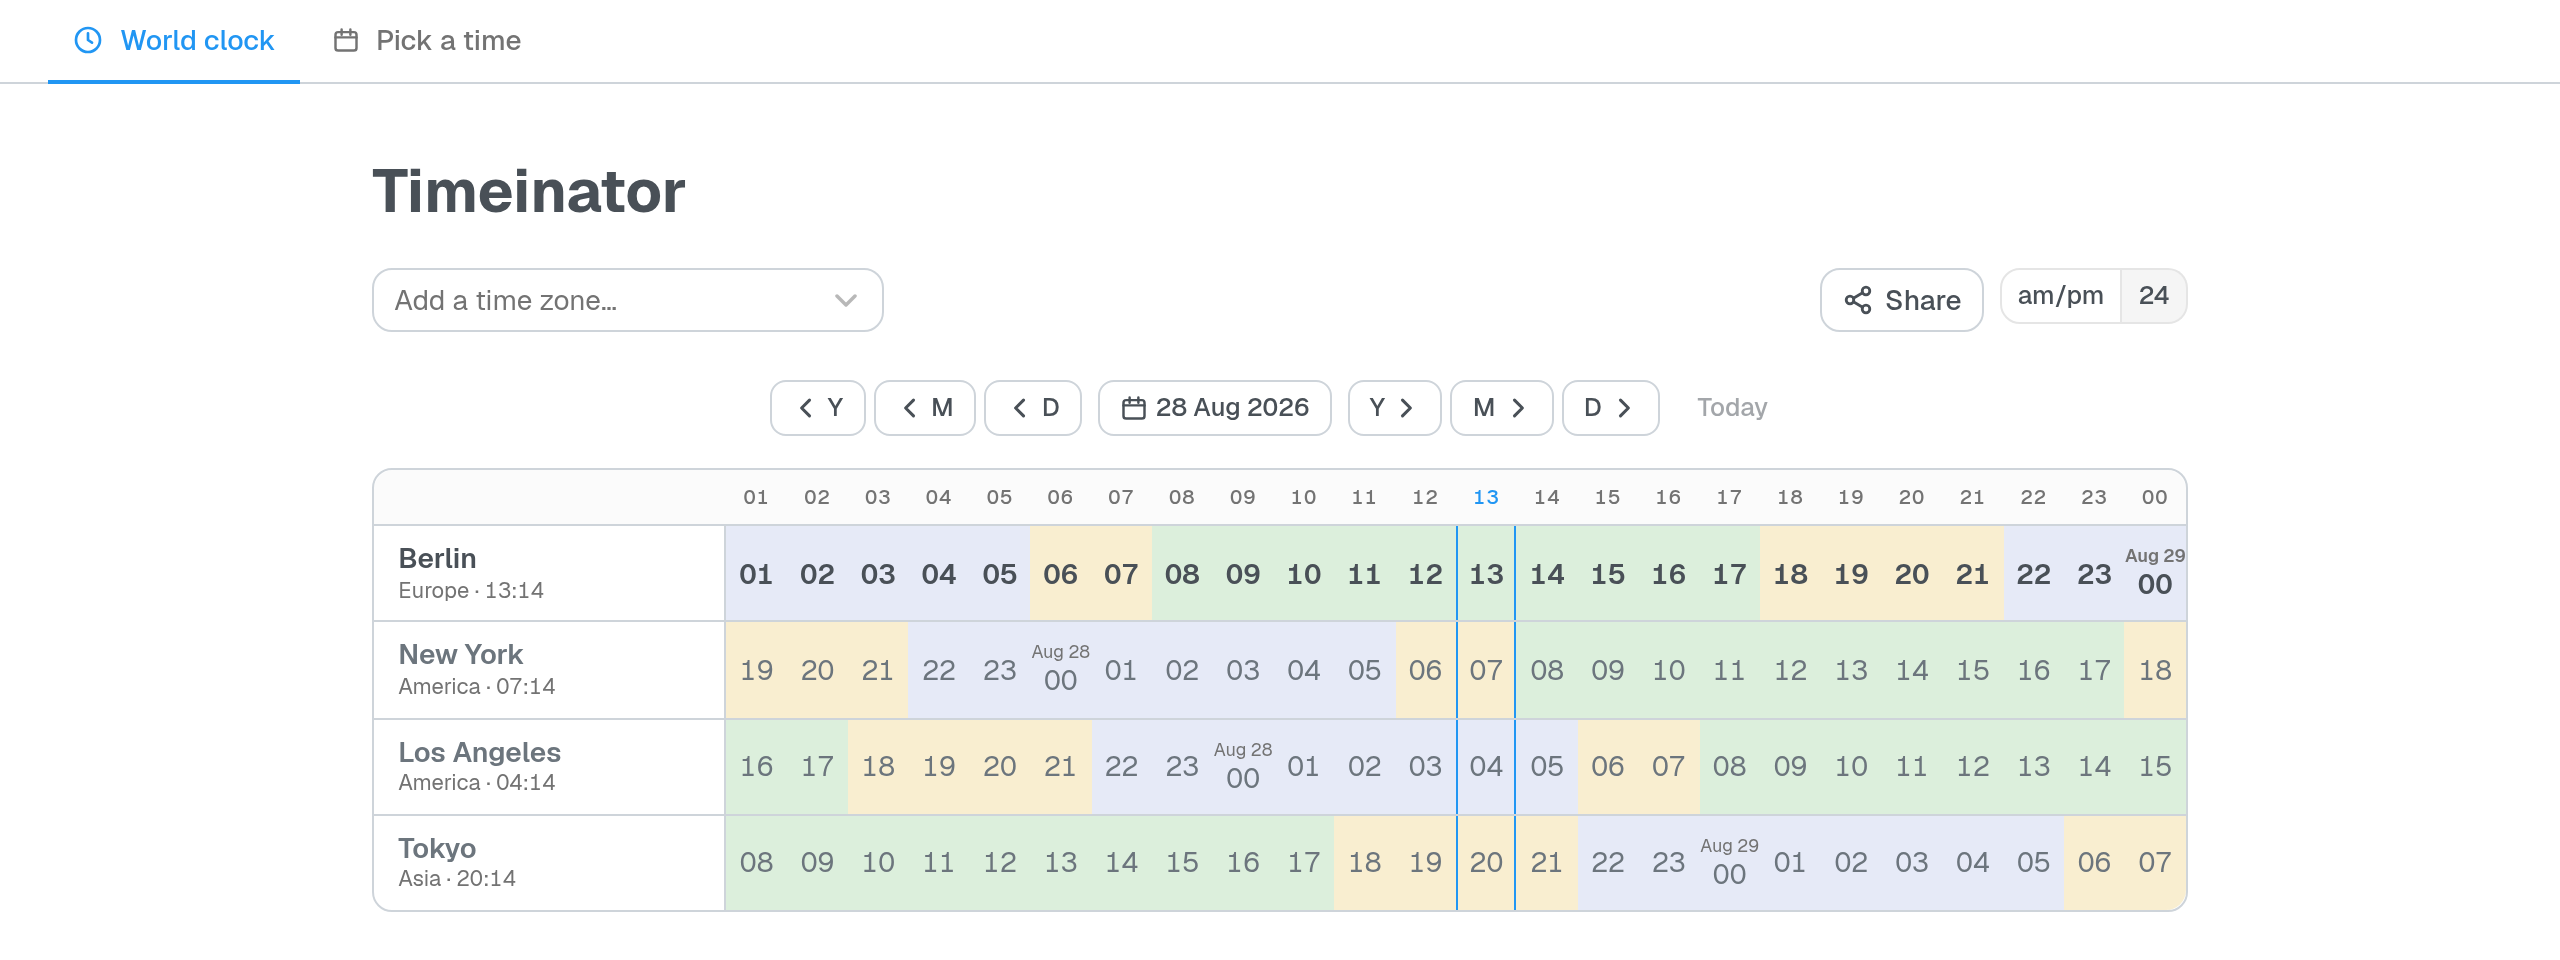
Task: Click Tokyo hour 20 cell
Action: point(1486,863)
